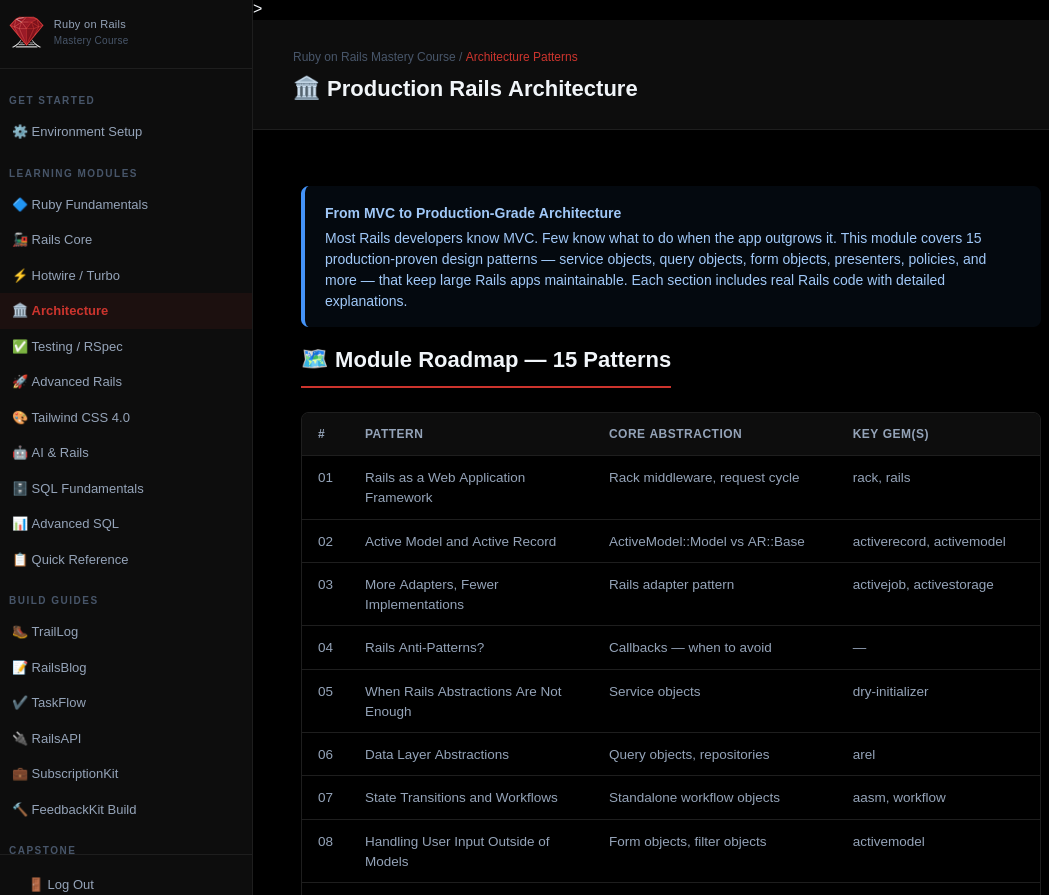Click the train icon next to Rails Core
This screenshot has width=1049, height=895.
(20, 239)
